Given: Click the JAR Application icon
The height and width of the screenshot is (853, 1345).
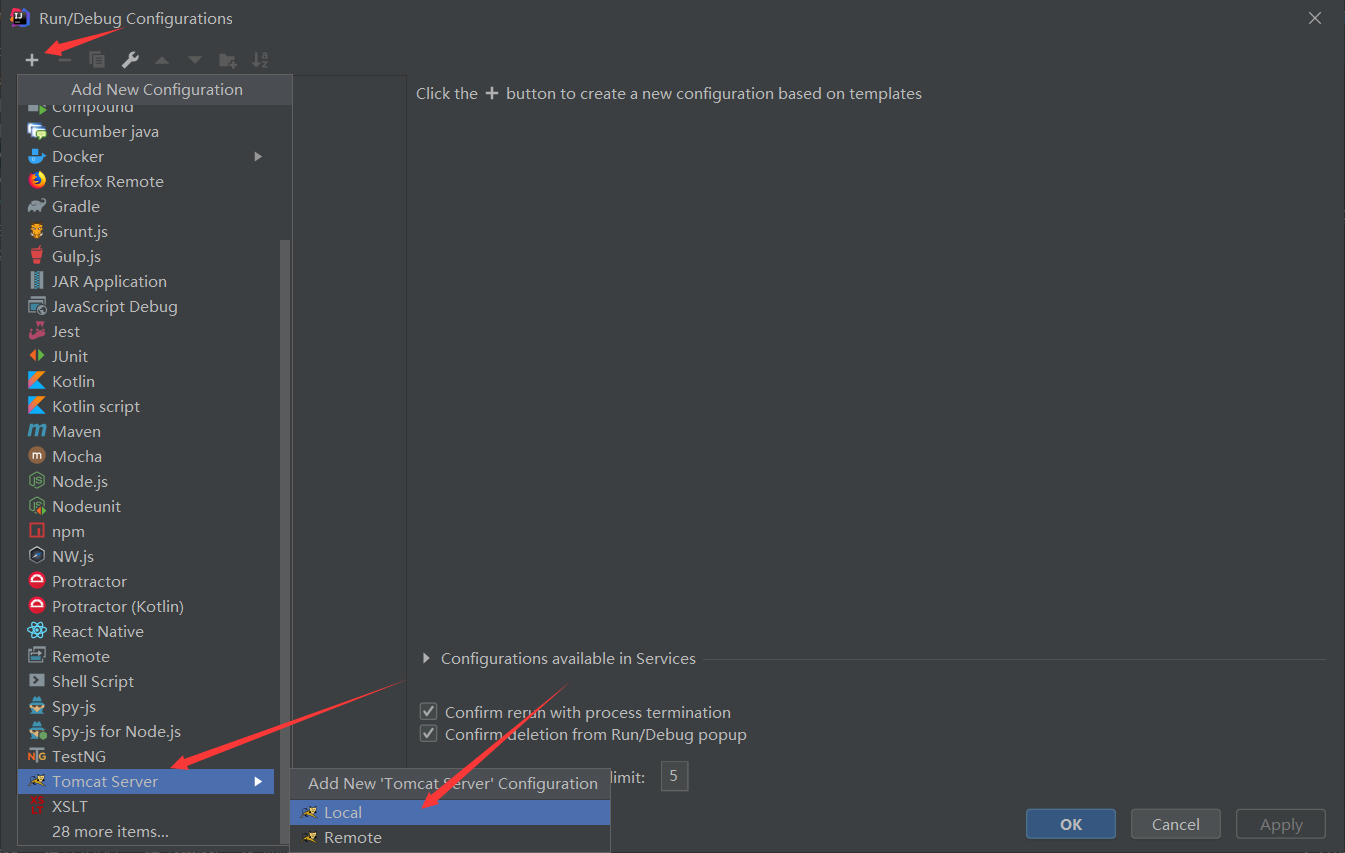Looking at the screenshot, I should coord(37,281).
